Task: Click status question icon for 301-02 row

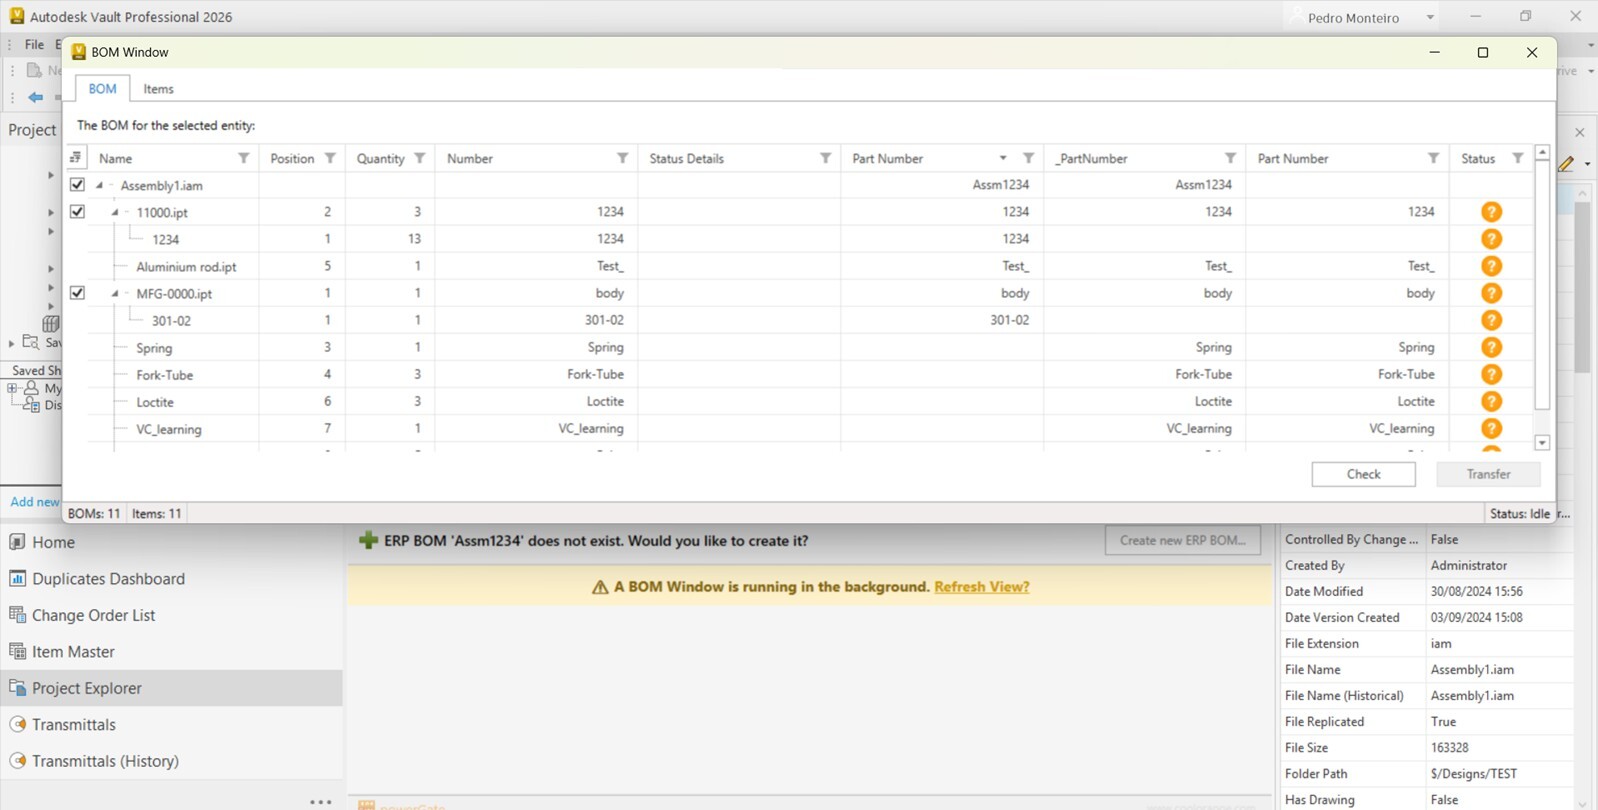Action: [1491, 320]
